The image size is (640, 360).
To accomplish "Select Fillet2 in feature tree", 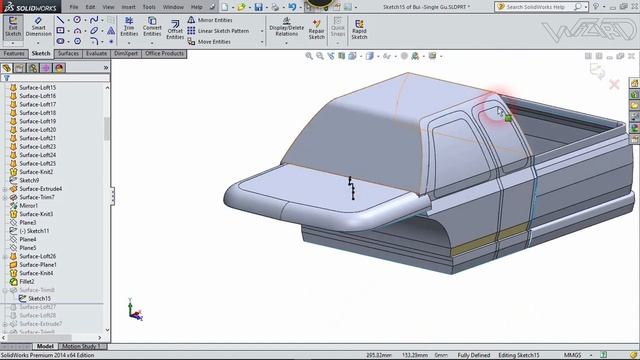I will click(22, 282).
